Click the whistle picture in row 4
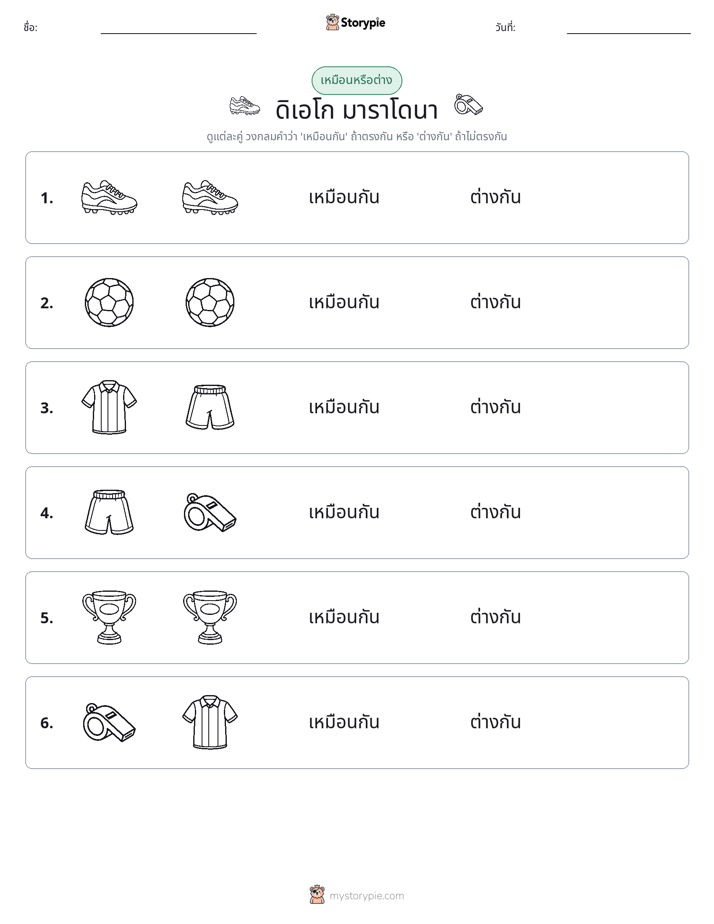This screenshot has width=714, height=924. [x=210, y=512]
